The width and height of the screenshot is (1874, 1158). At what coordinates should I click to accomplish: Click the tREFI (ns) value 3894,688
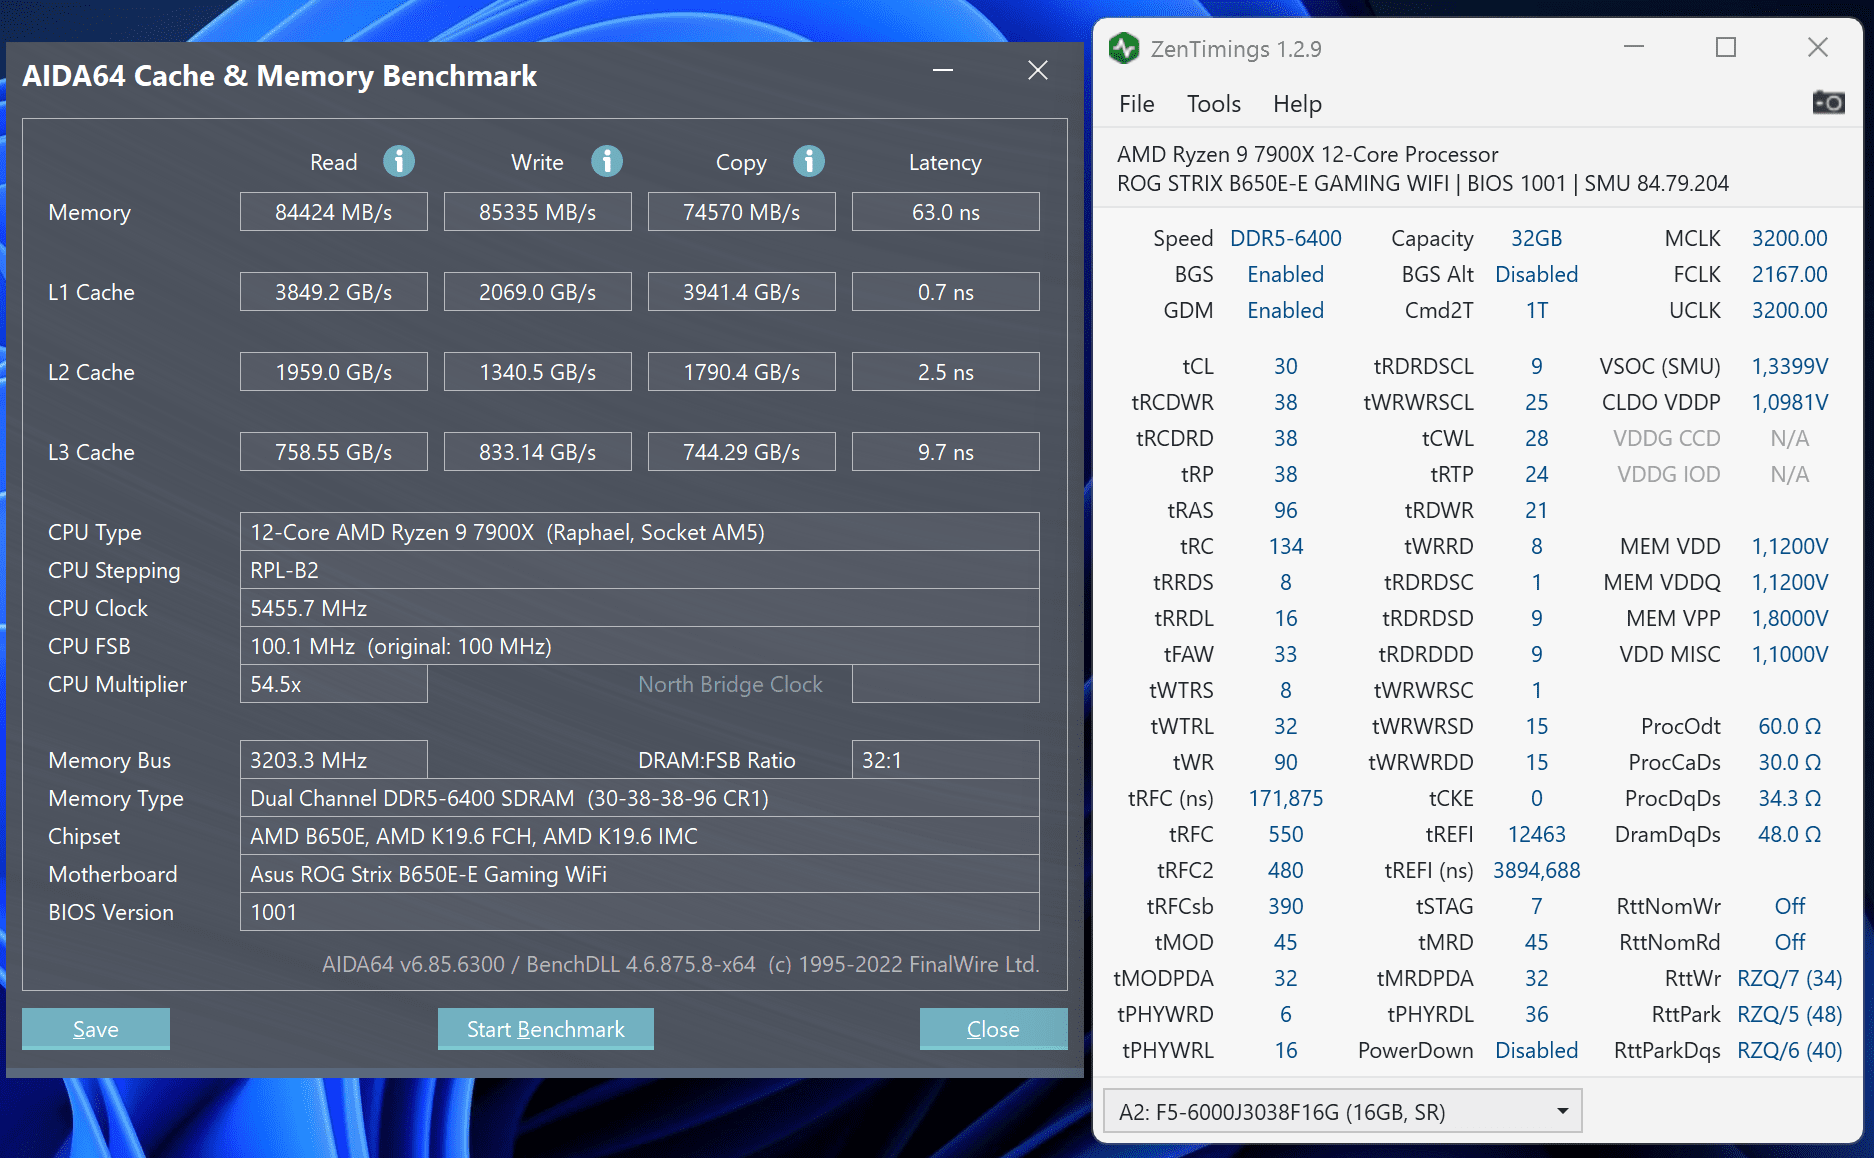pyautogui.click(x=1537, y=870)
